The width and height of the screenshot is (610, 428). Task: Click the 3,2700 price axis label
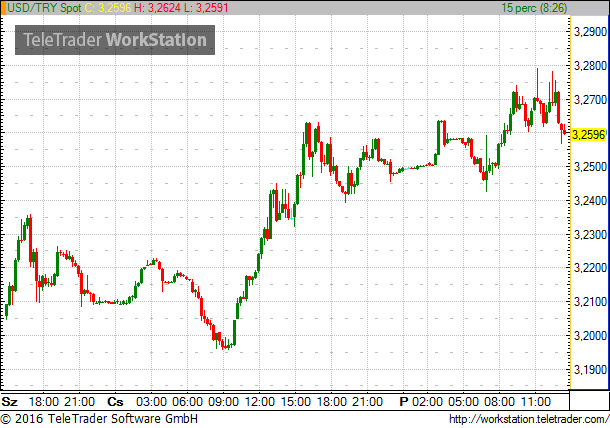click(590, 99)
